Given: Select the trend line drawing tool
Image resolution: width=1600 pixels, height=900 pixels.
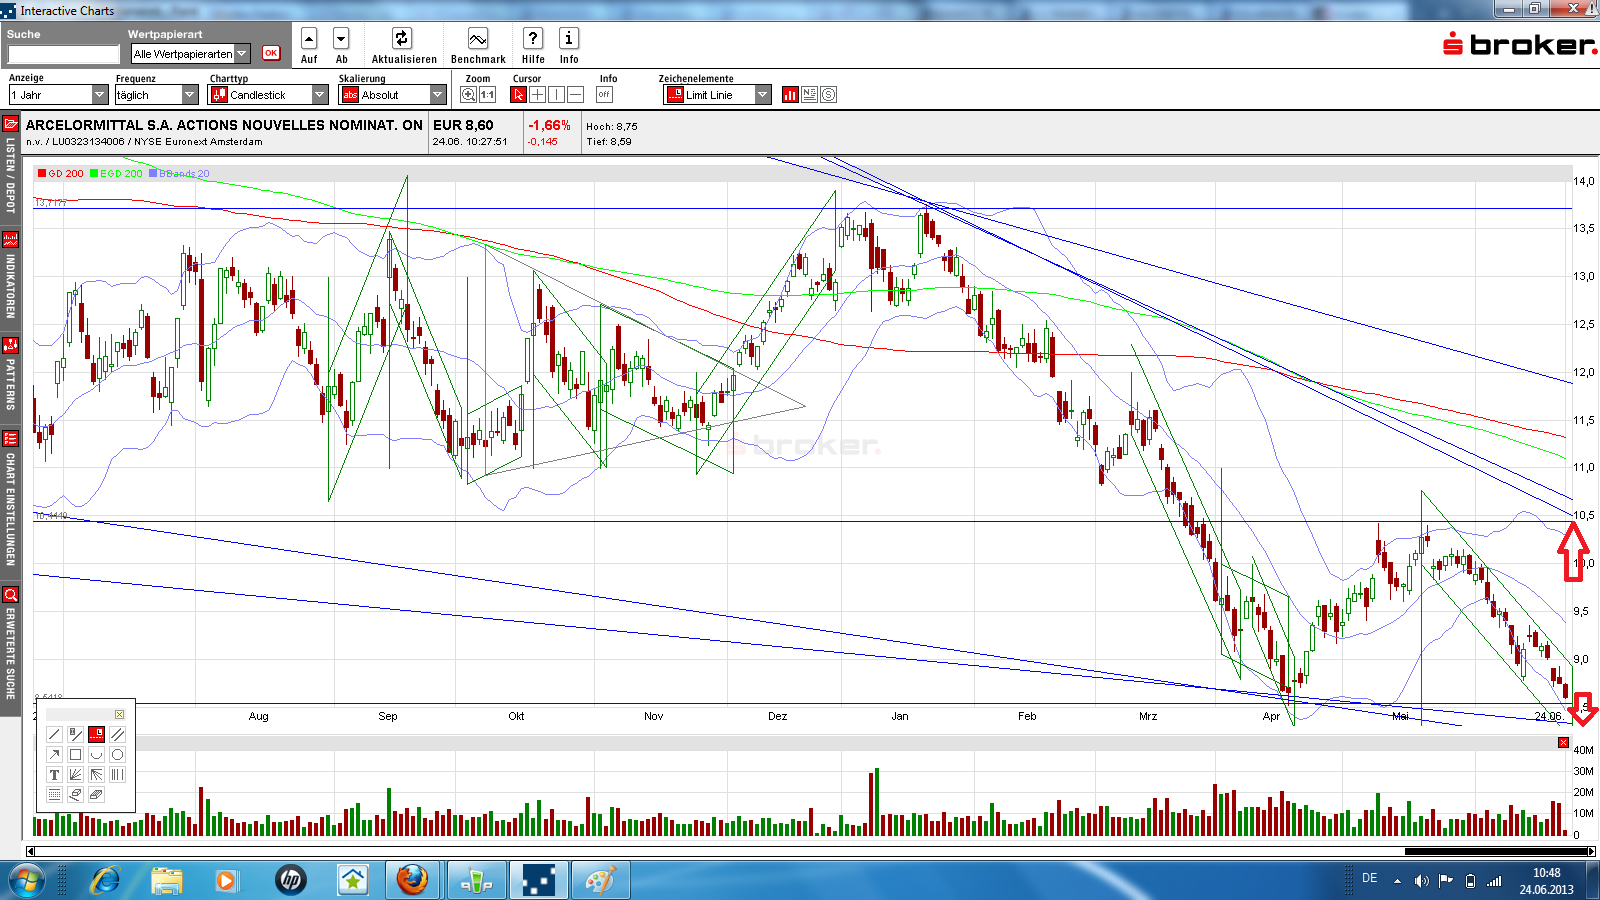Looking at the screenshot, I should pyautogui.click(x=53, y=733).
